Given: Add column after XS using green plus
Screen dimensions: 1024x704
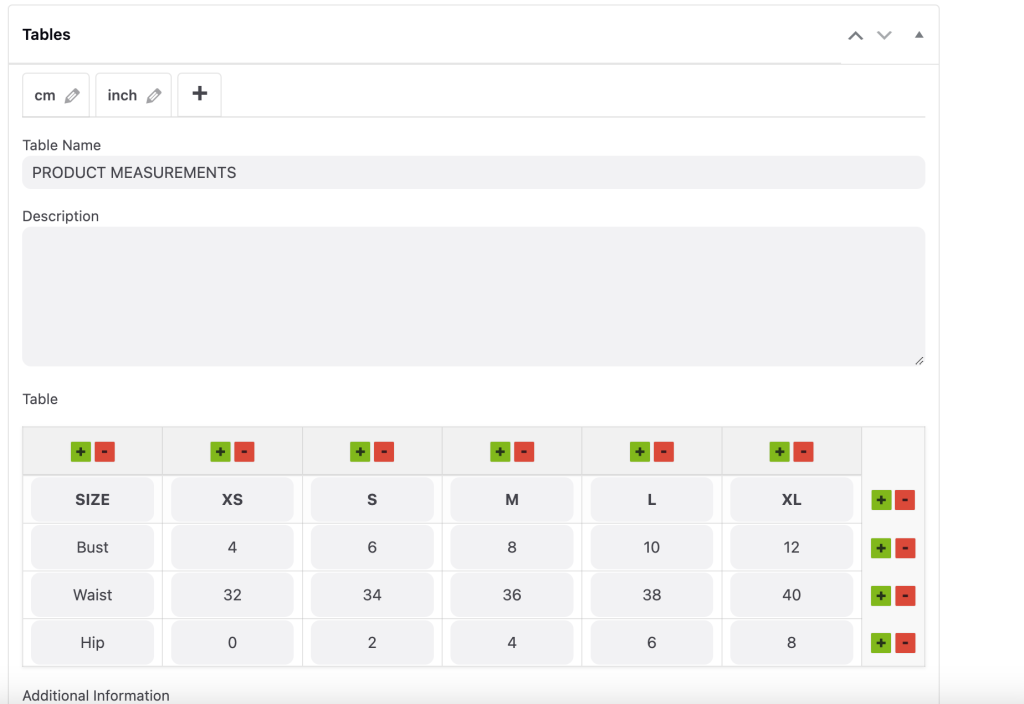Looking at the screenshot, I should [x=220, y=452].
